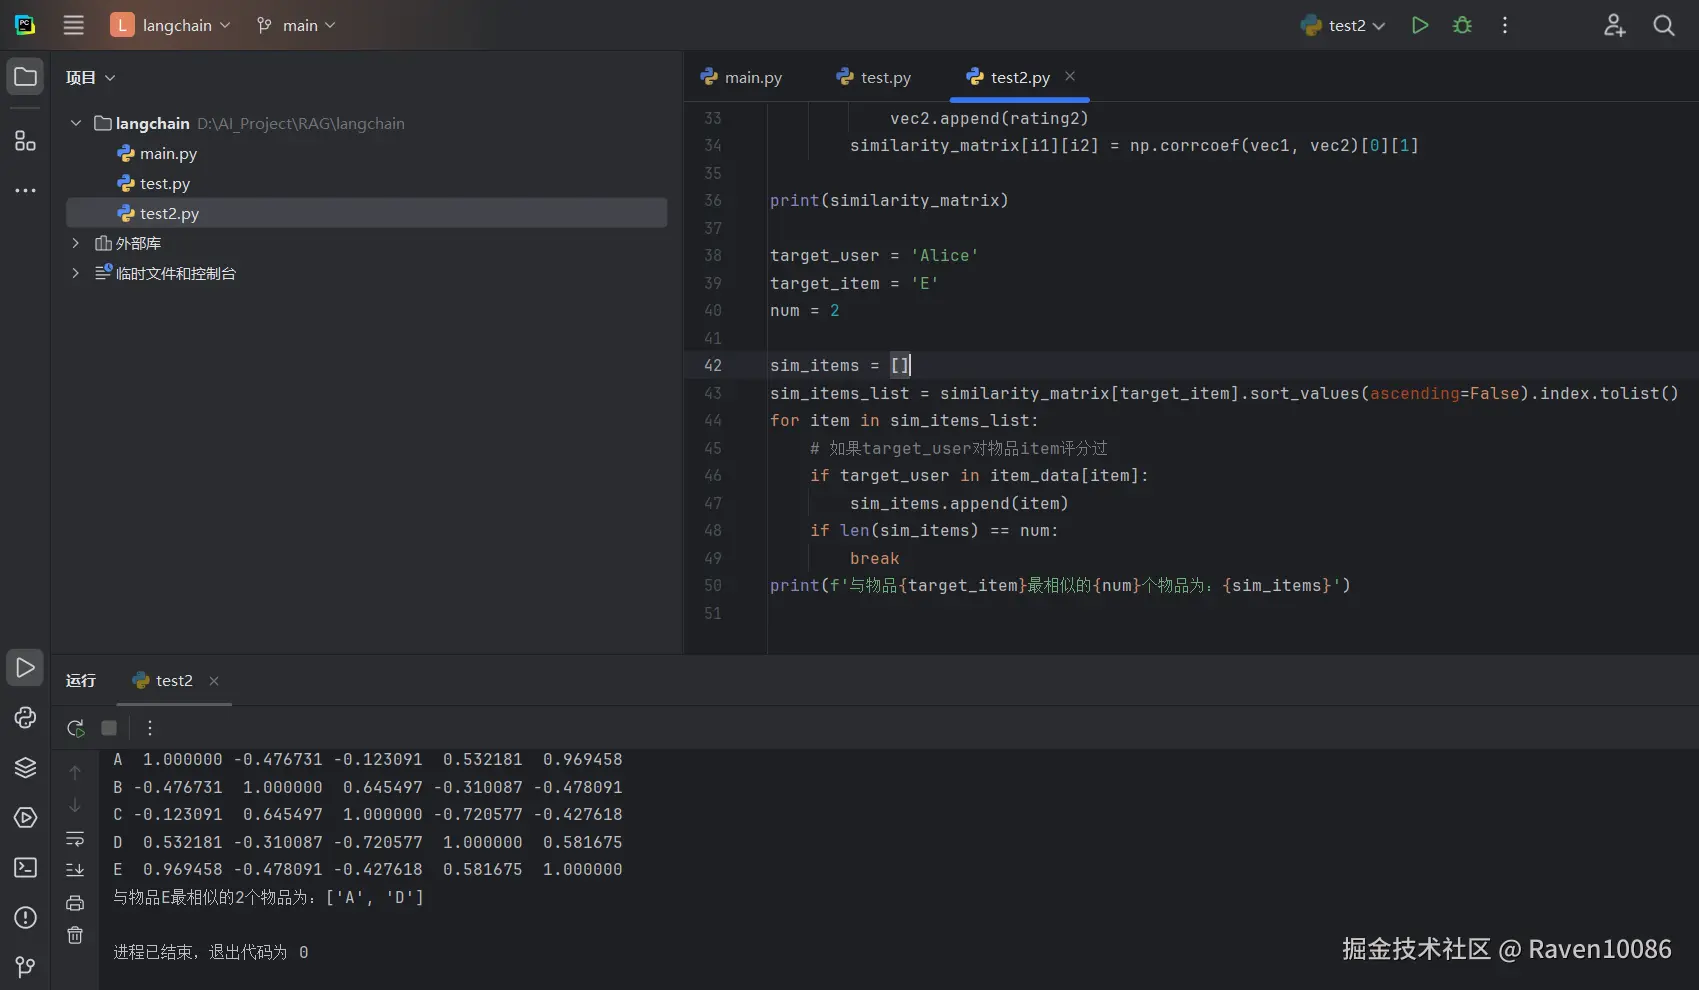Open Search Everywhere magnifier

1664,25
